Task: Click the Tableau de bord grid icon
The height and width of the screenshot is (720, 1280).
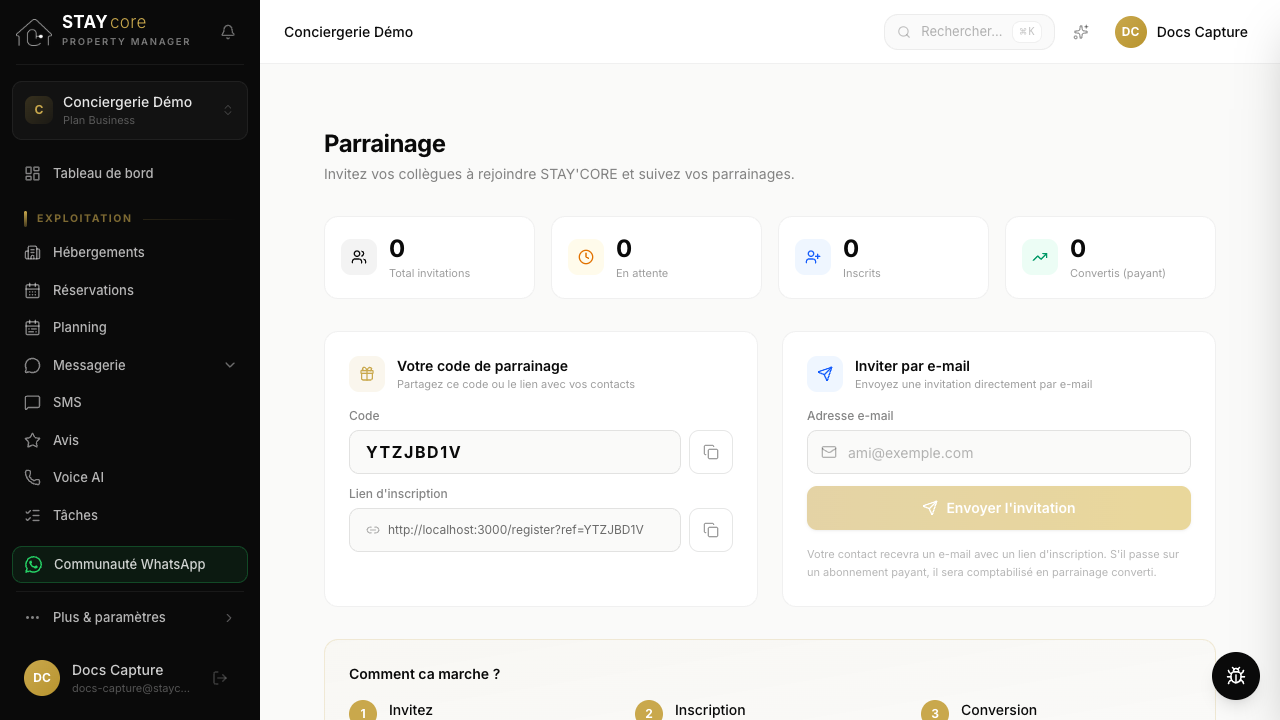Action: point(33,173)
